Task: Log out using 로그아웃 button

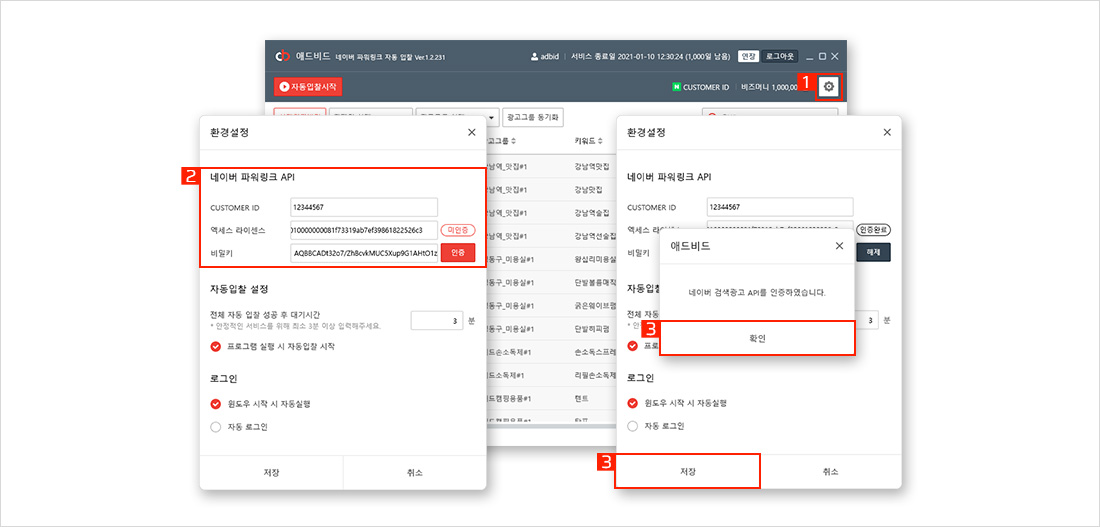Action: point(779,56)
